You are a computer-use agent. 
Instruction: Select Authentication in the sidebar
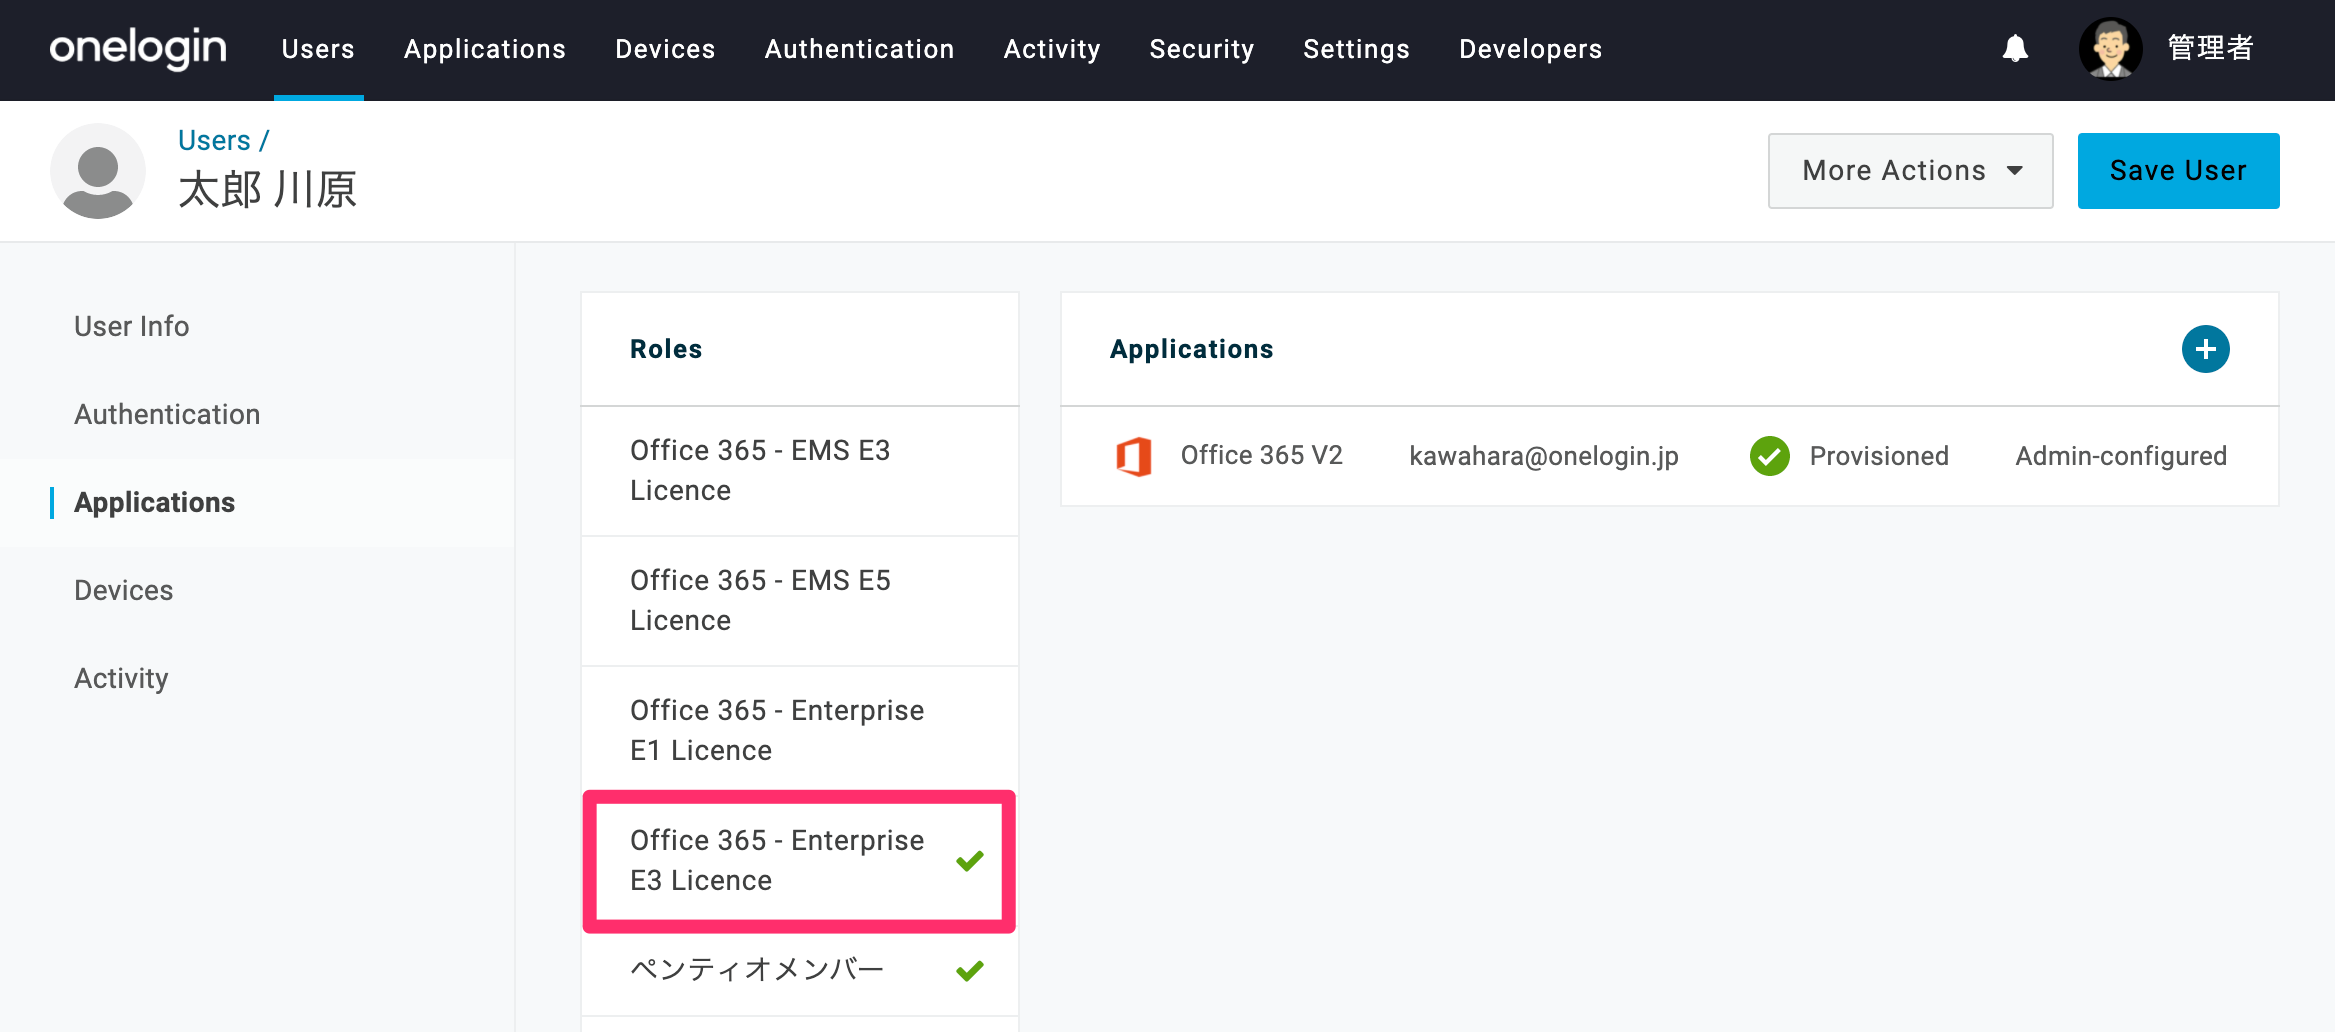pos(167,414)
